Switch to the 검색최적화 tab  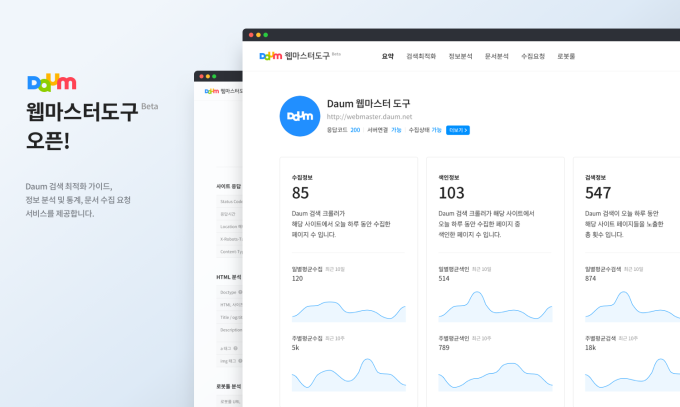(x=421, y=56)
